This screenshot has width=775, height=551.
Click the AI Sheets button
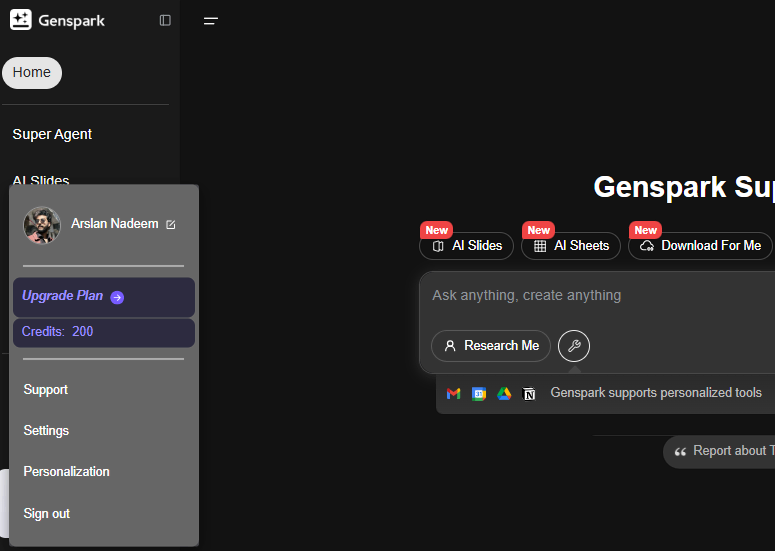pyautogui.click(x=571, y=246)
